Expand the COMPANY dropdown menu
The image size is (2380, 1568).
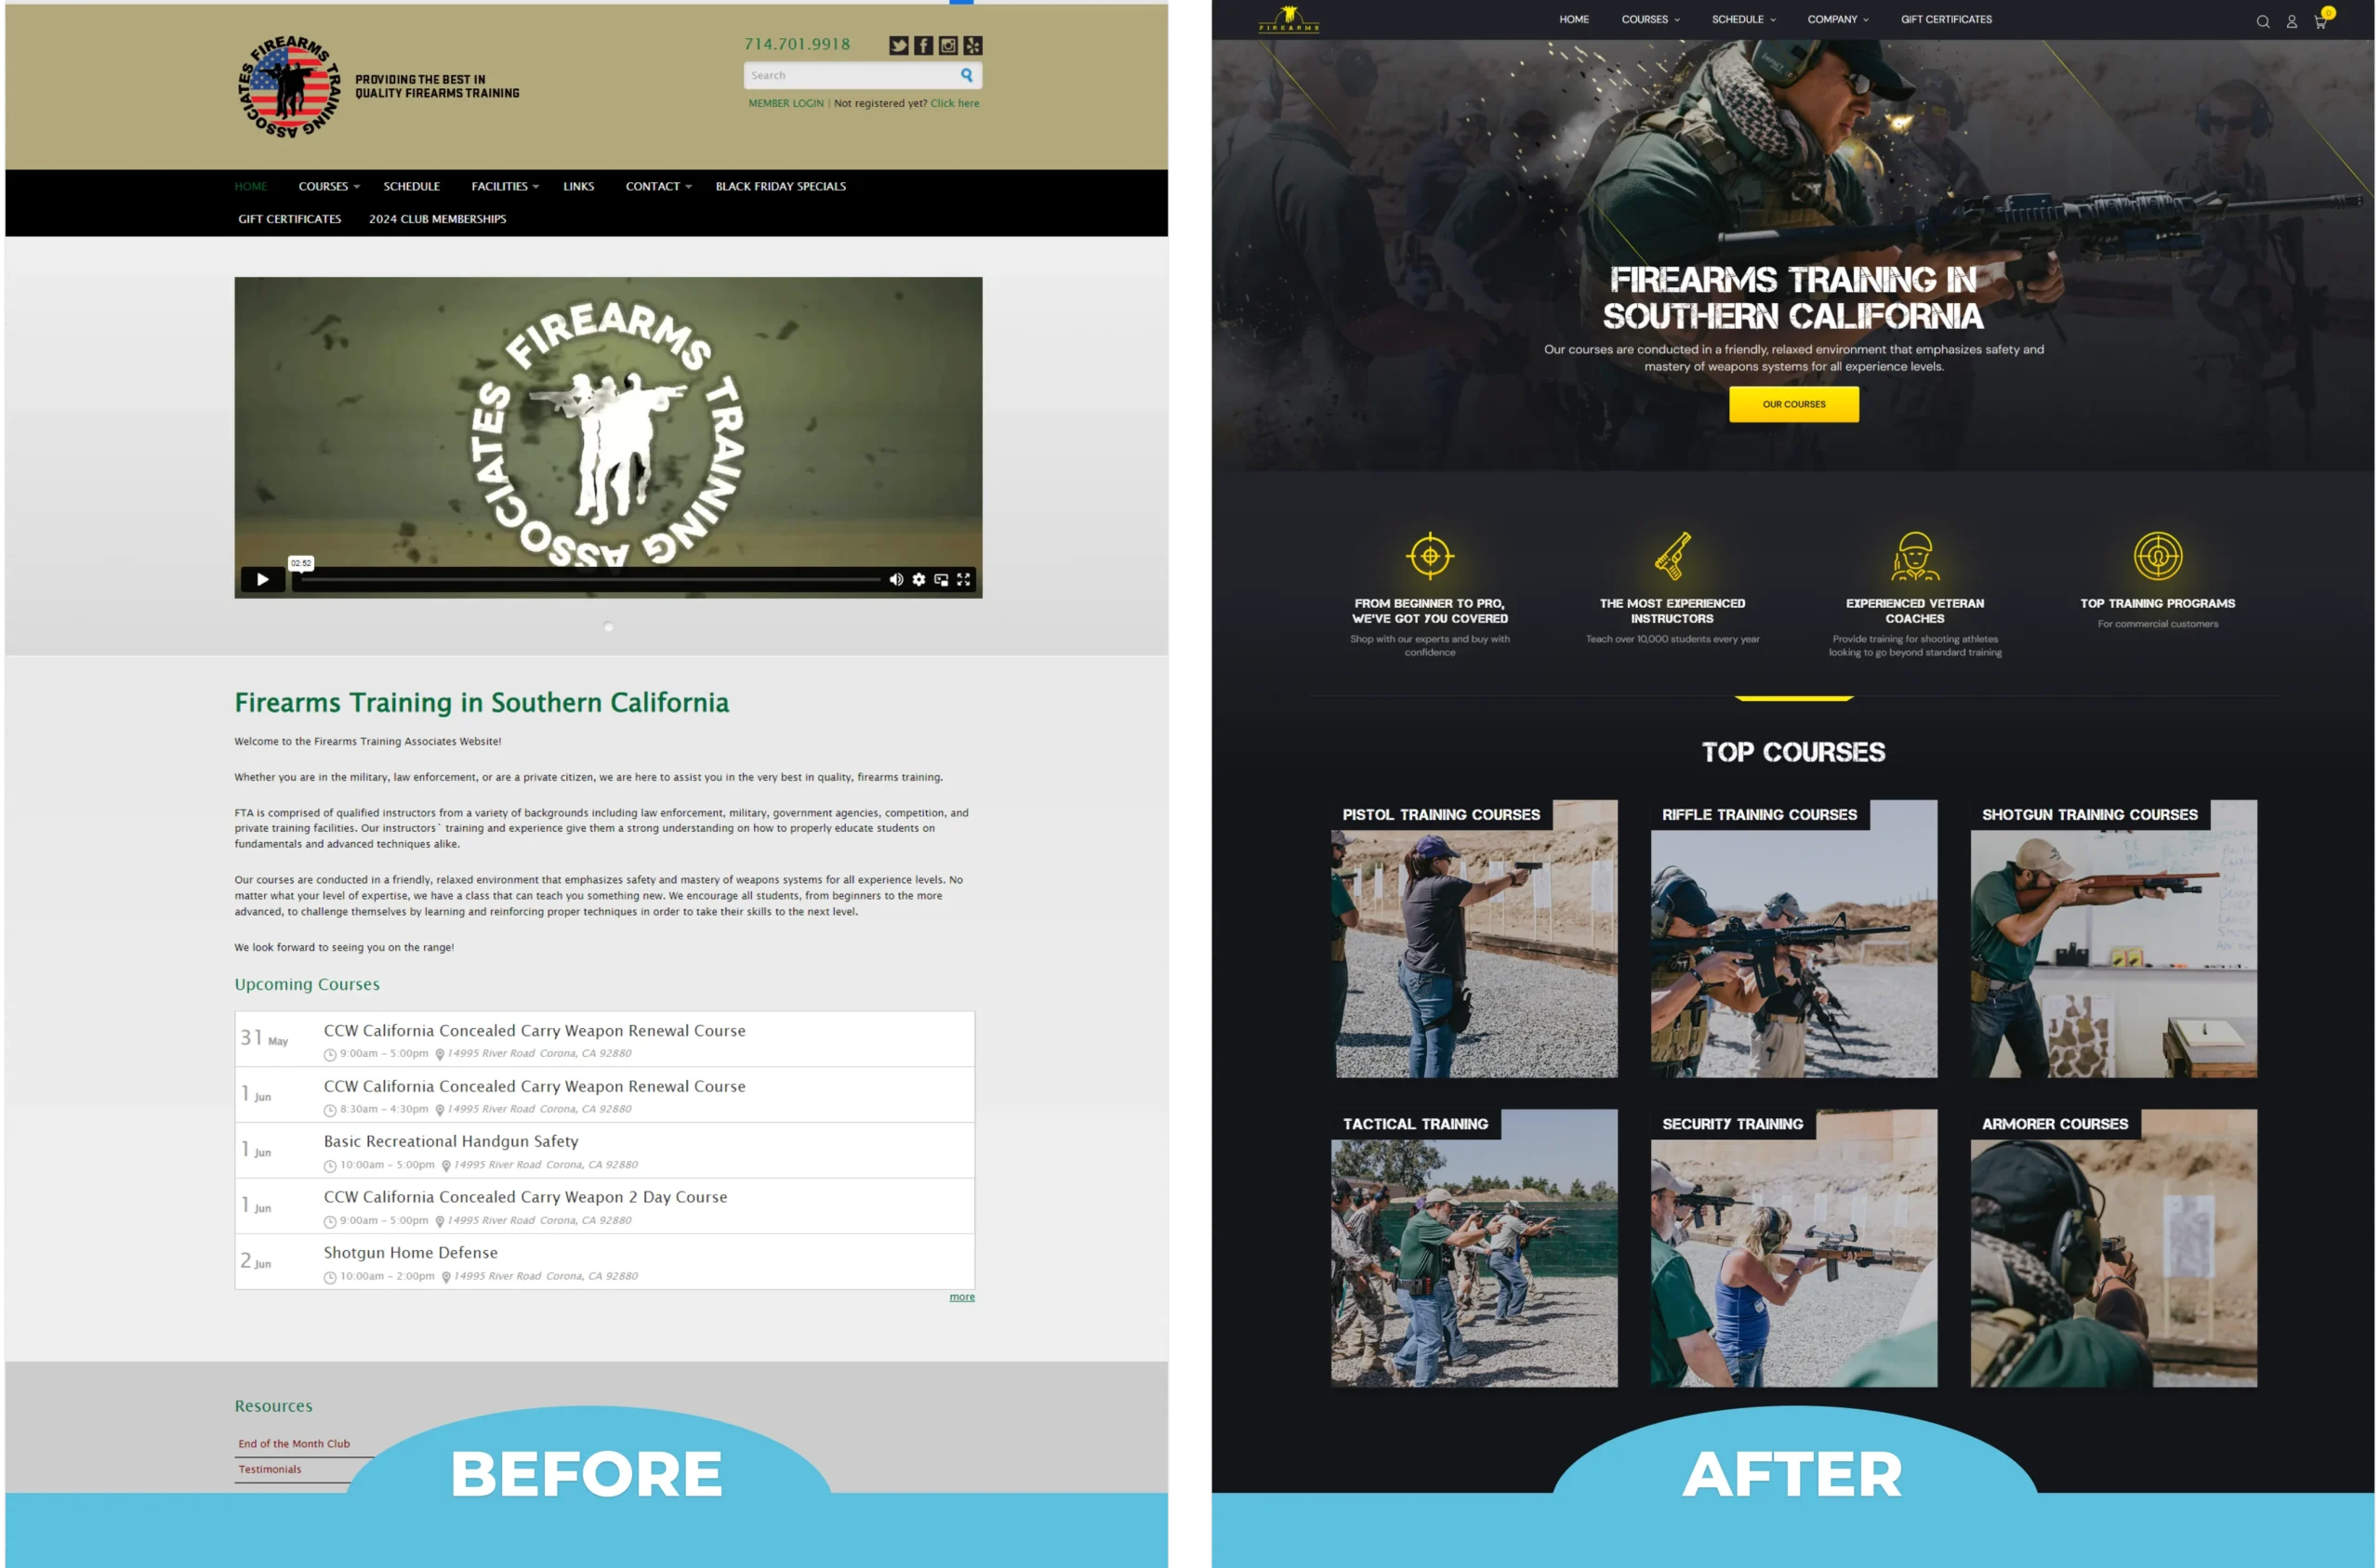click(1836, 20)
